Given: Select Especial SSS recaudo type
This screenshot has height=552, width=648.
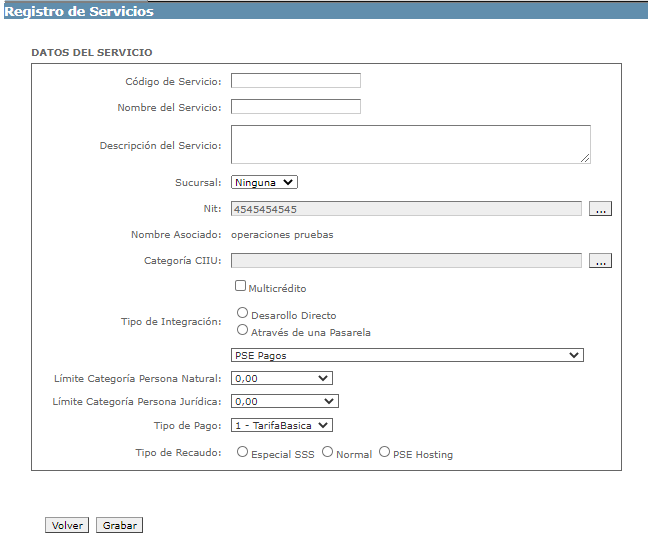Looking at the screenshot, I should pos(242,452).
